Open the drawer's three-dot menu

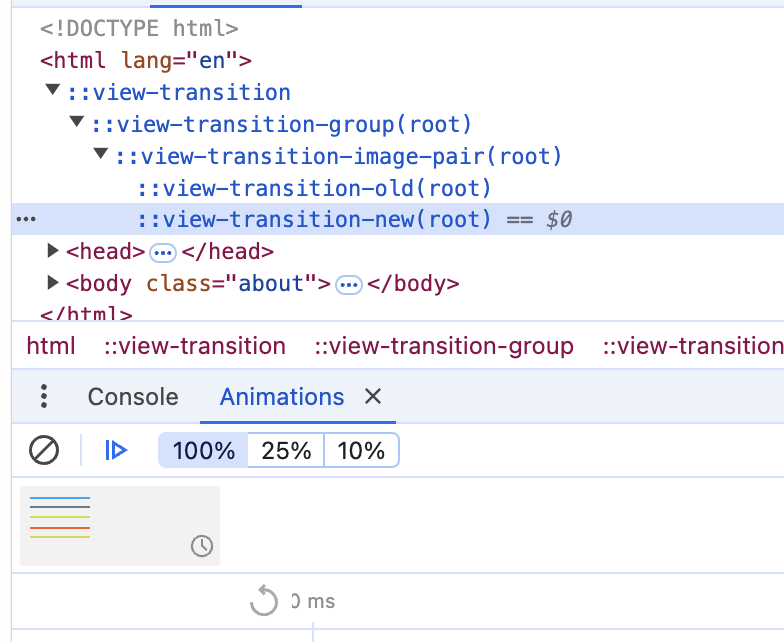tap(43, 397)
